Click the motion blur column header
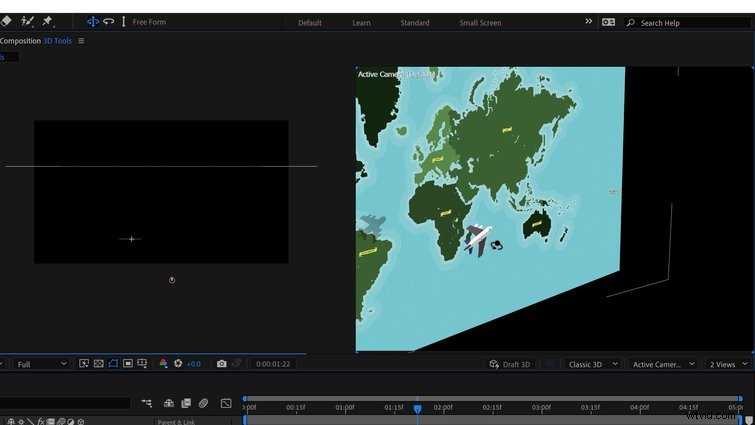This screenshot has height=425, width=755. click(61, 422)
